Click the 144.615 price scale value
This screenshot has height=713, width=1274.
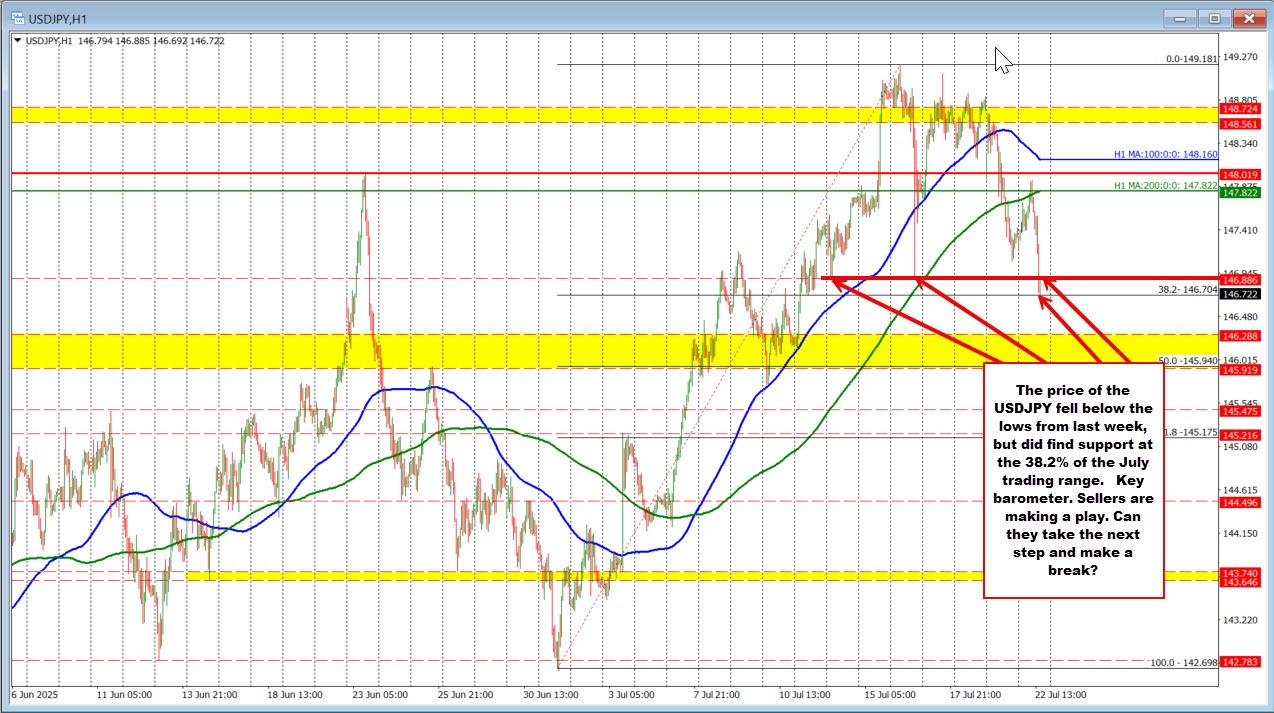(1240, 490)
